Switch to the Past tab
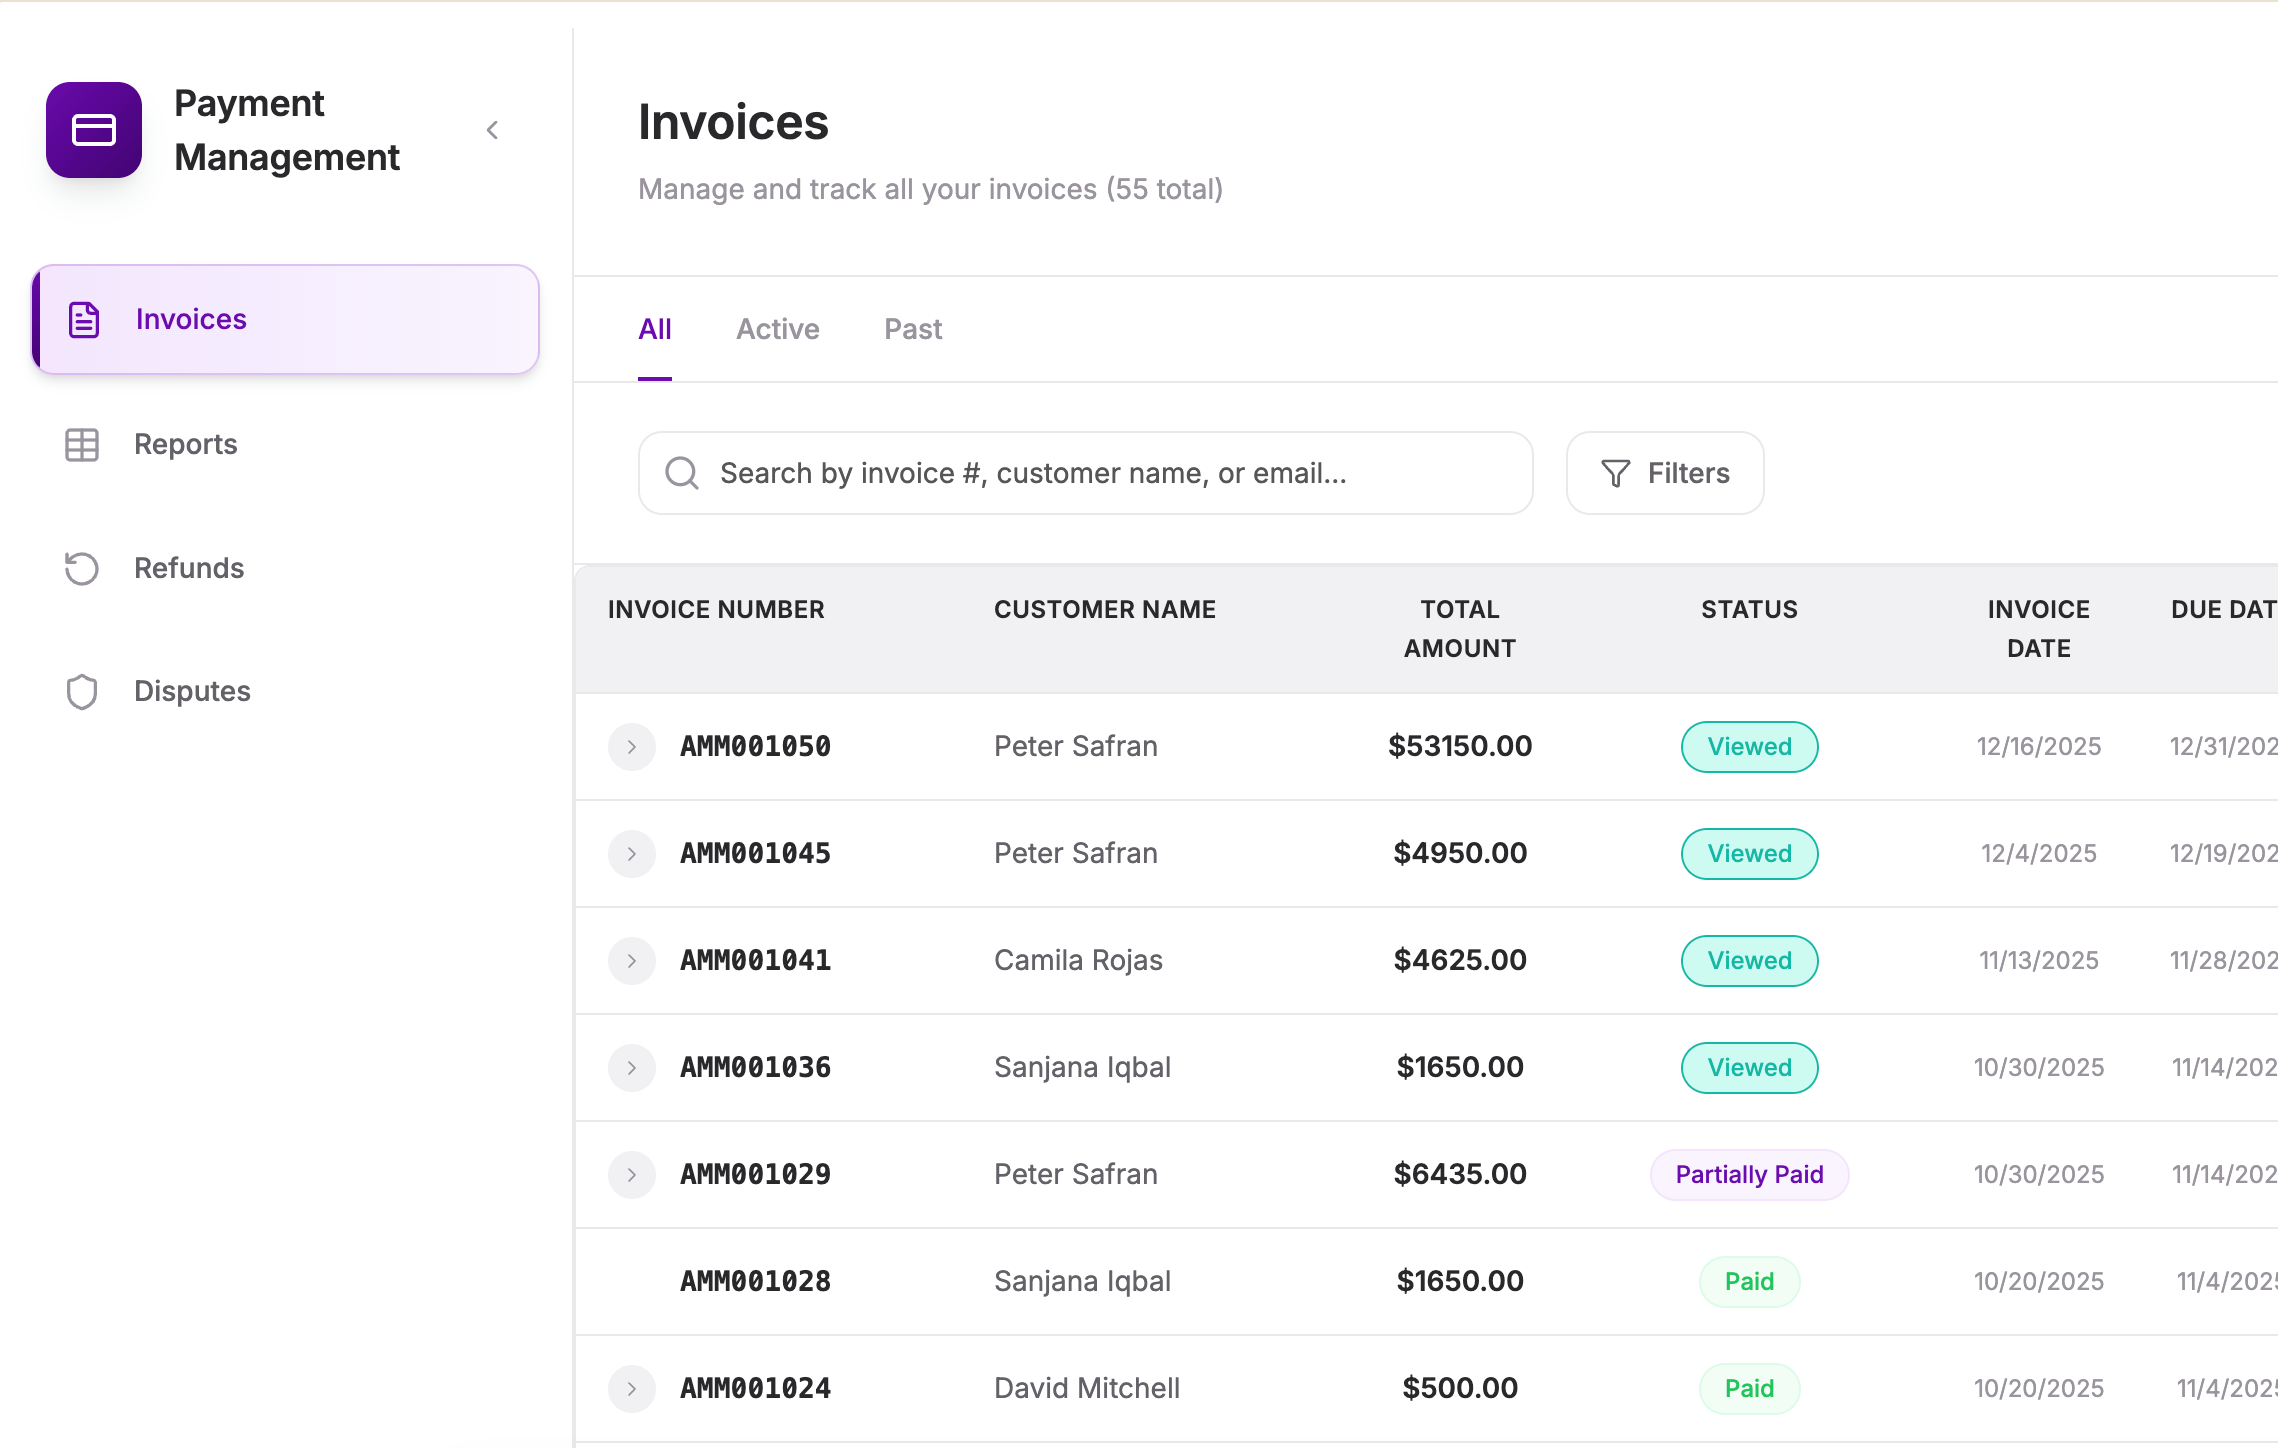This screenshot has height=1448, width=2278. point(913,330)
